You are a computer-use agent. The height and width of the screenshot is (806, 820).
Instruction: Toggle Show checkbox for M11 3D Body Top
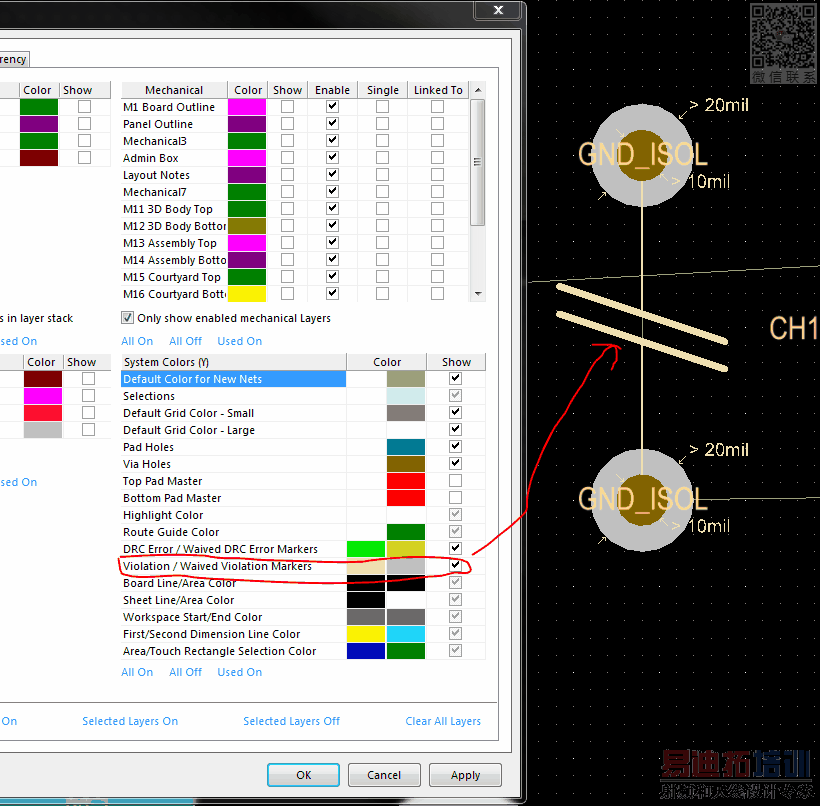[287, 209]
